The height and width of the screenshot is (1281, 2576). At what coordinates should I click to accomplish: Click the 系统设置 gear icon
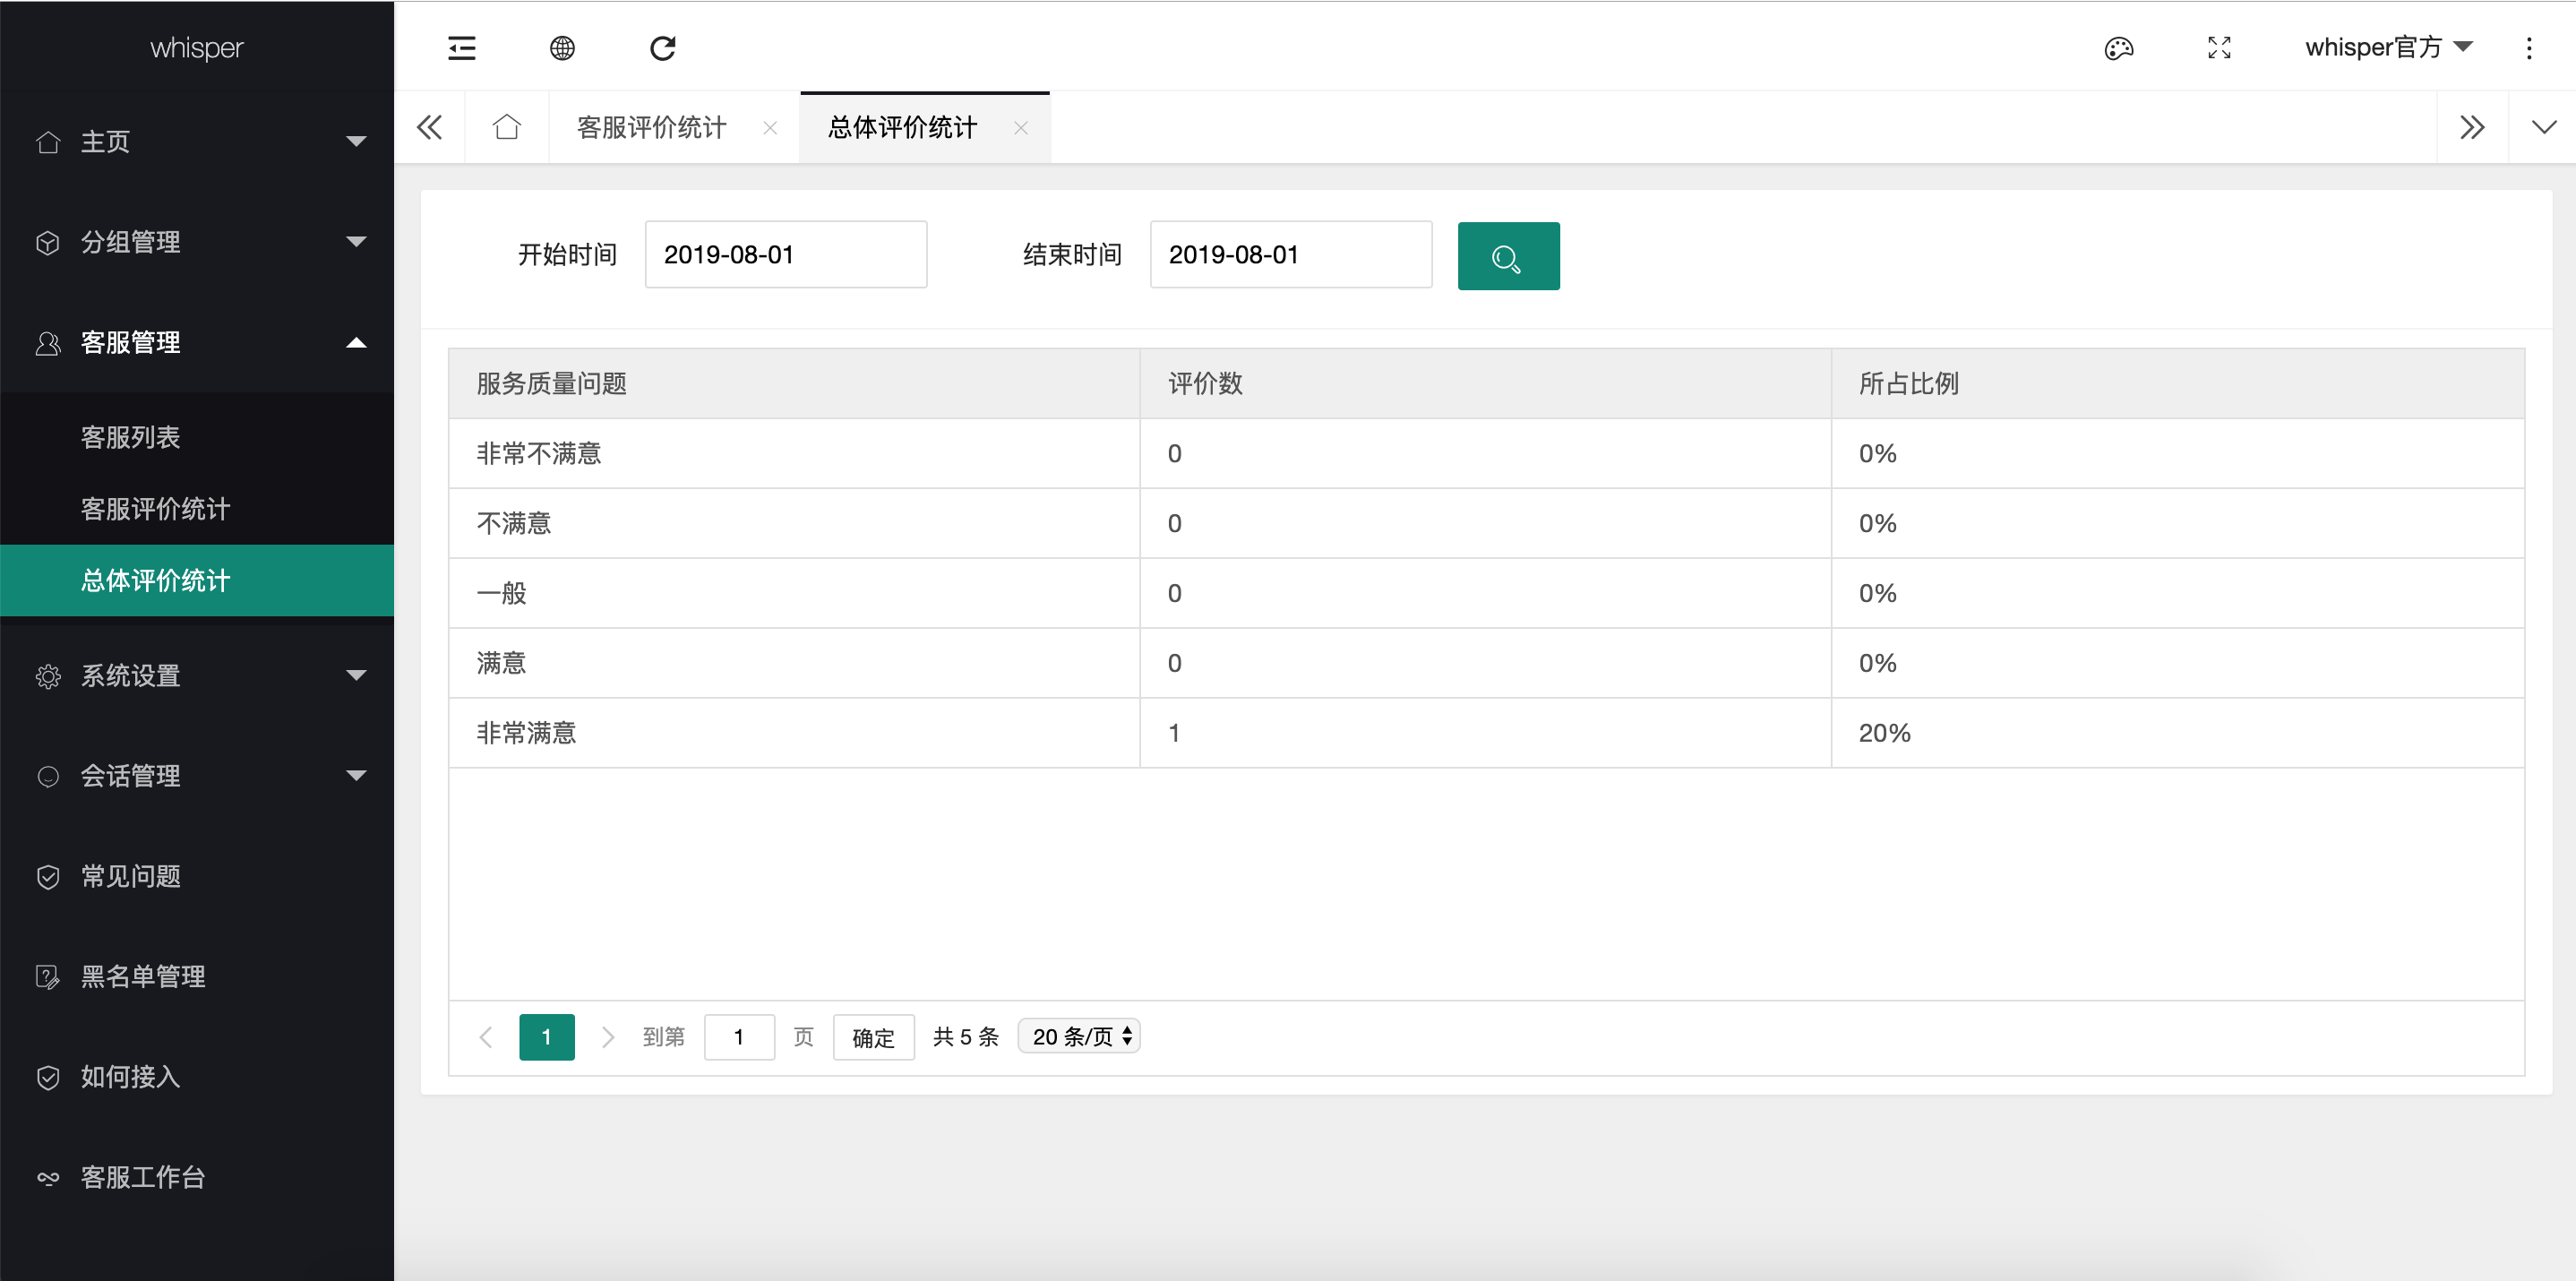point(48,676)
